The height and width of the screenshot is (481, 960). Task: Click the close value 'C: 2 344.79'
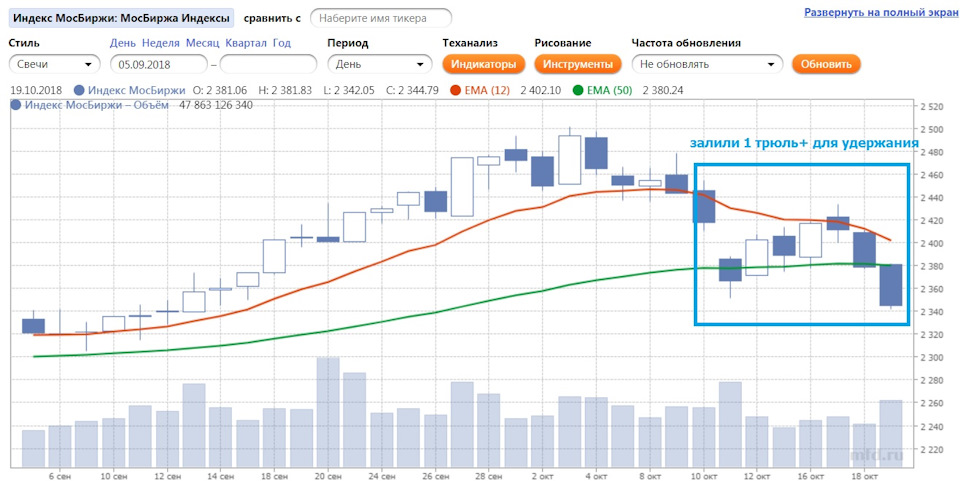(413, 91)
